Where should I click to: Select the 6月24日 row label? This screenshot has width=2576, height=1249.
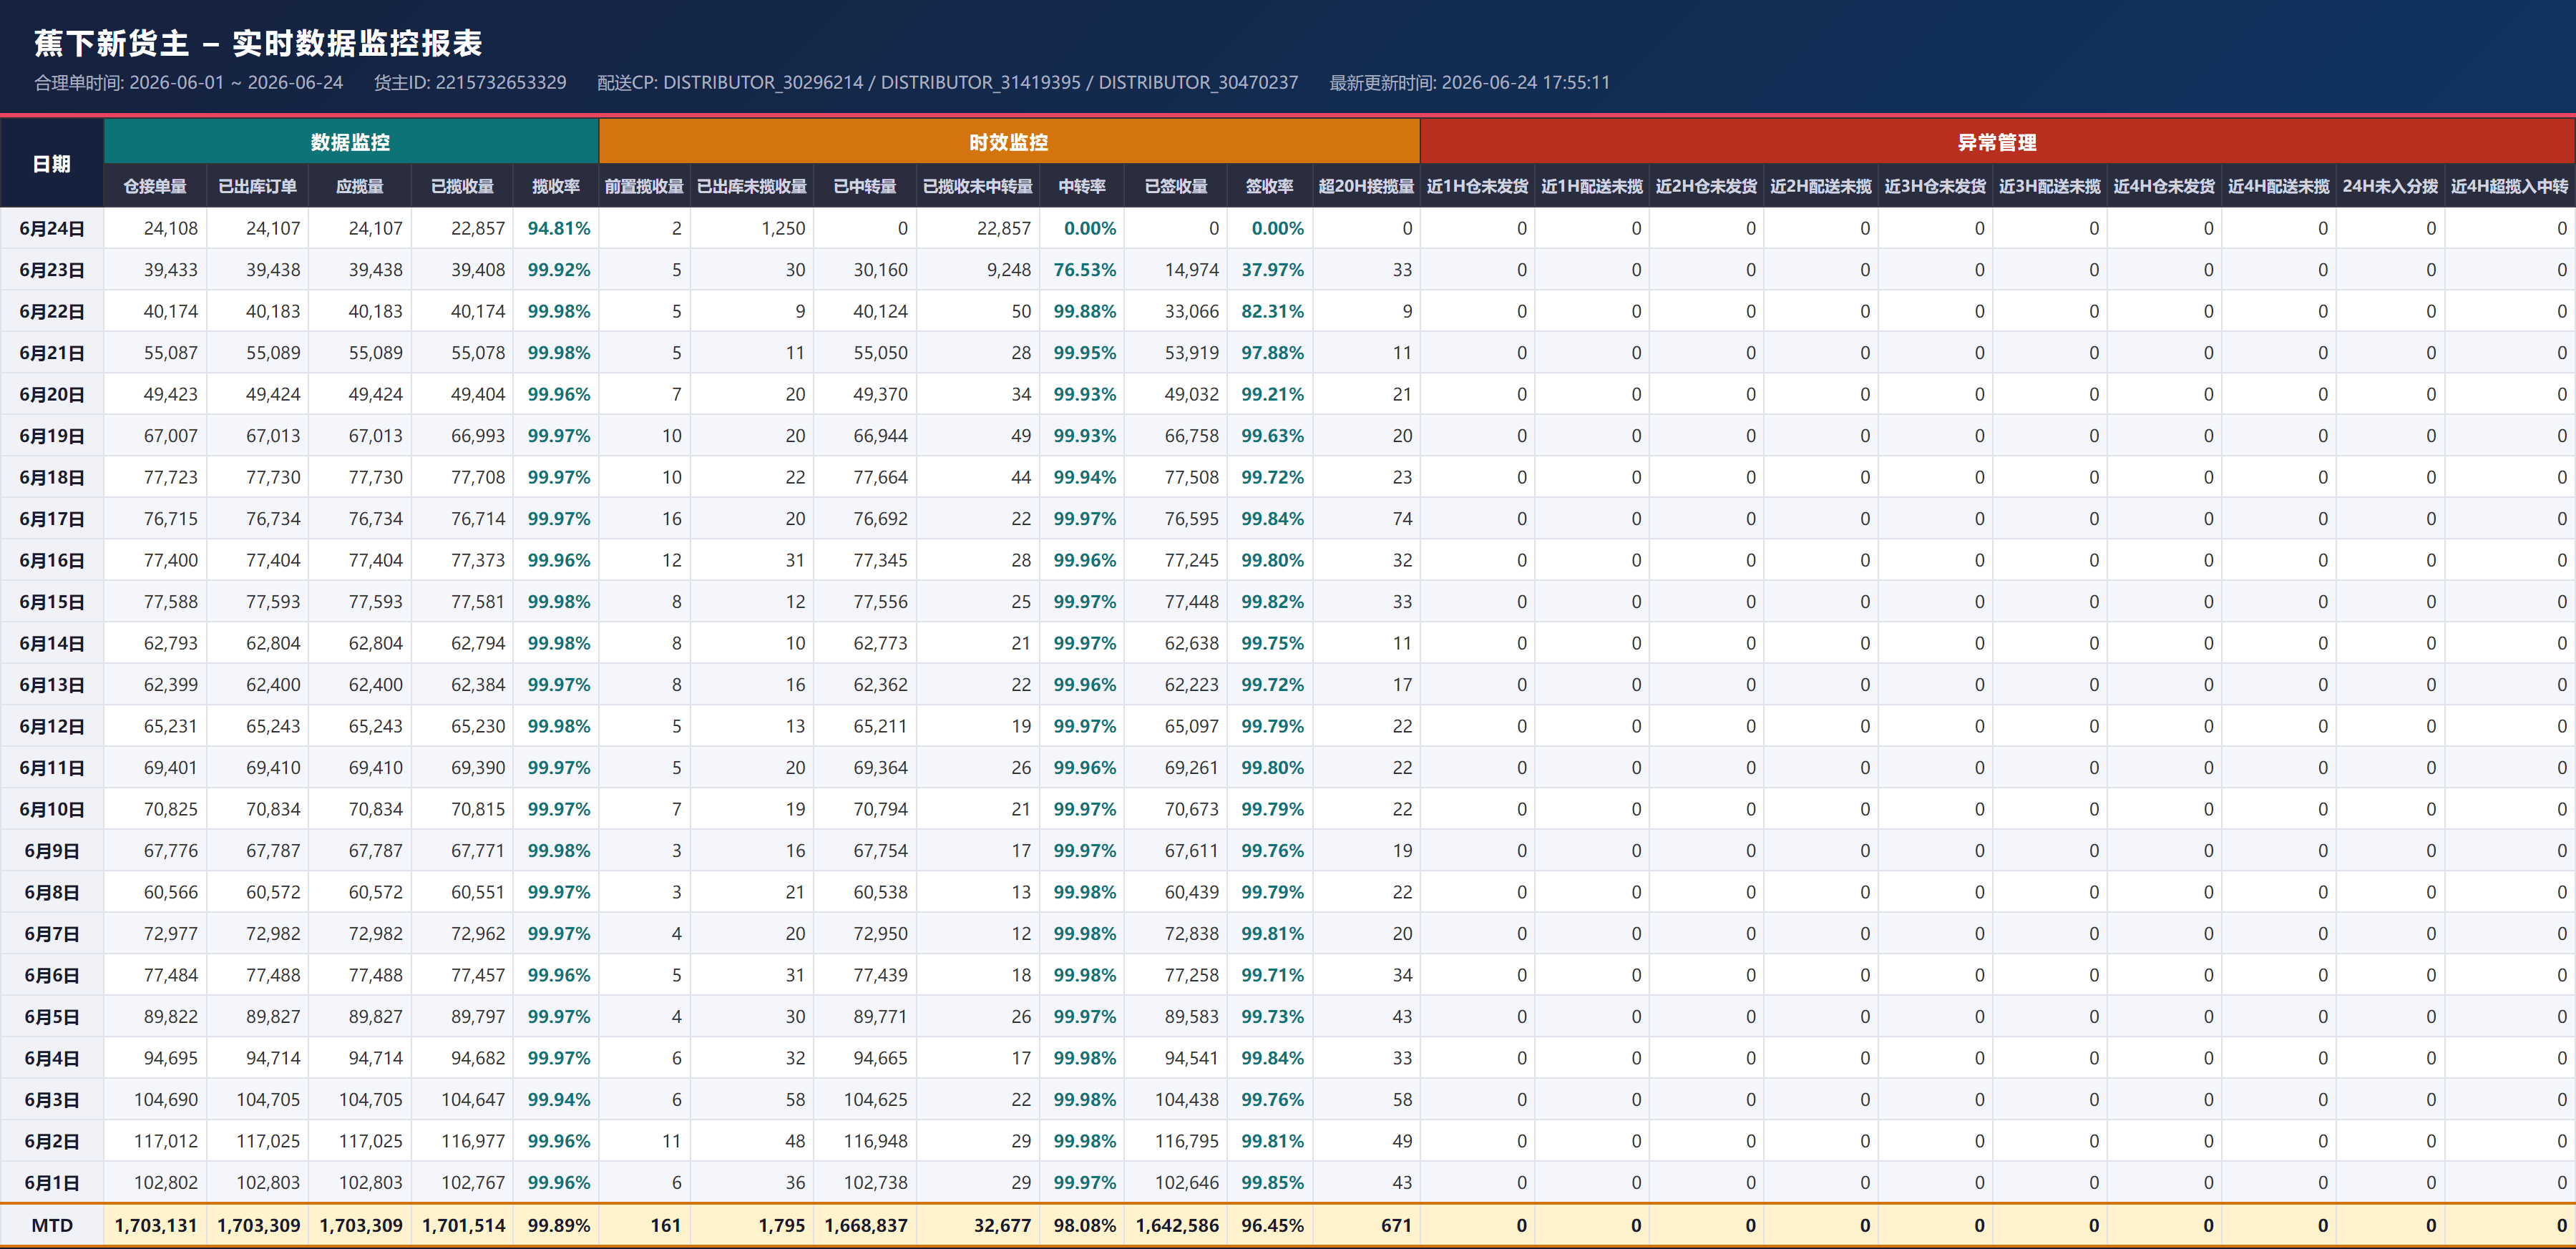click(52, 228)
